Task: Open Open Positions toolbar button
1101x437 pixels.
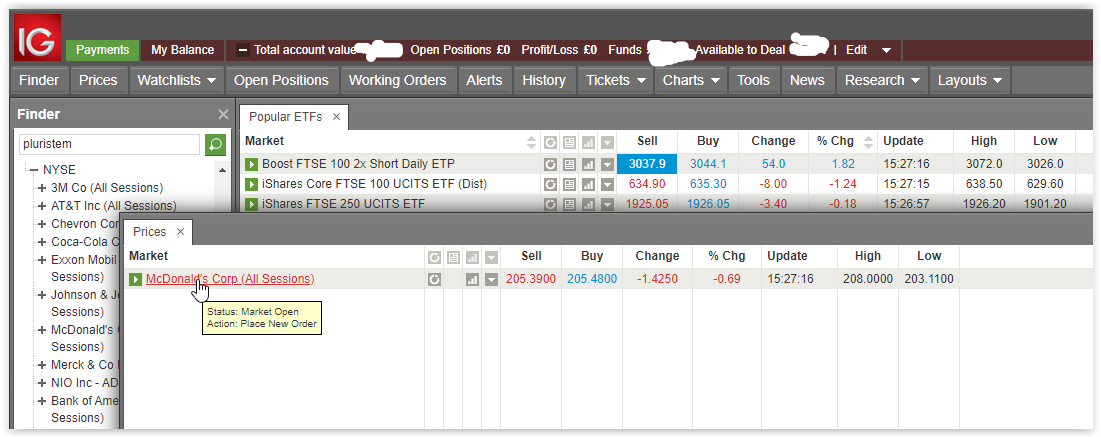Action: point(282,80)
